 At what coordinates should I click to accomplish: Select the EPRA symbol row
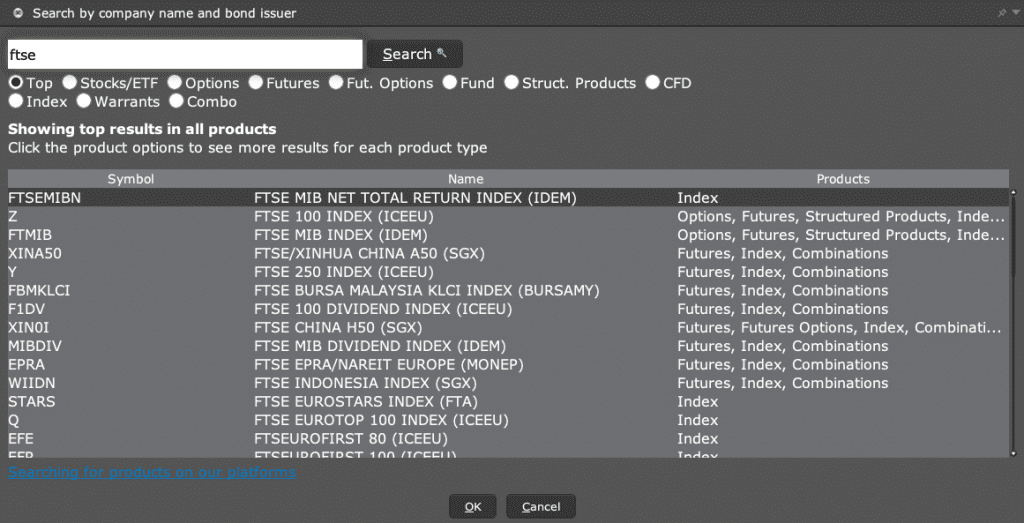click(508, 364)
